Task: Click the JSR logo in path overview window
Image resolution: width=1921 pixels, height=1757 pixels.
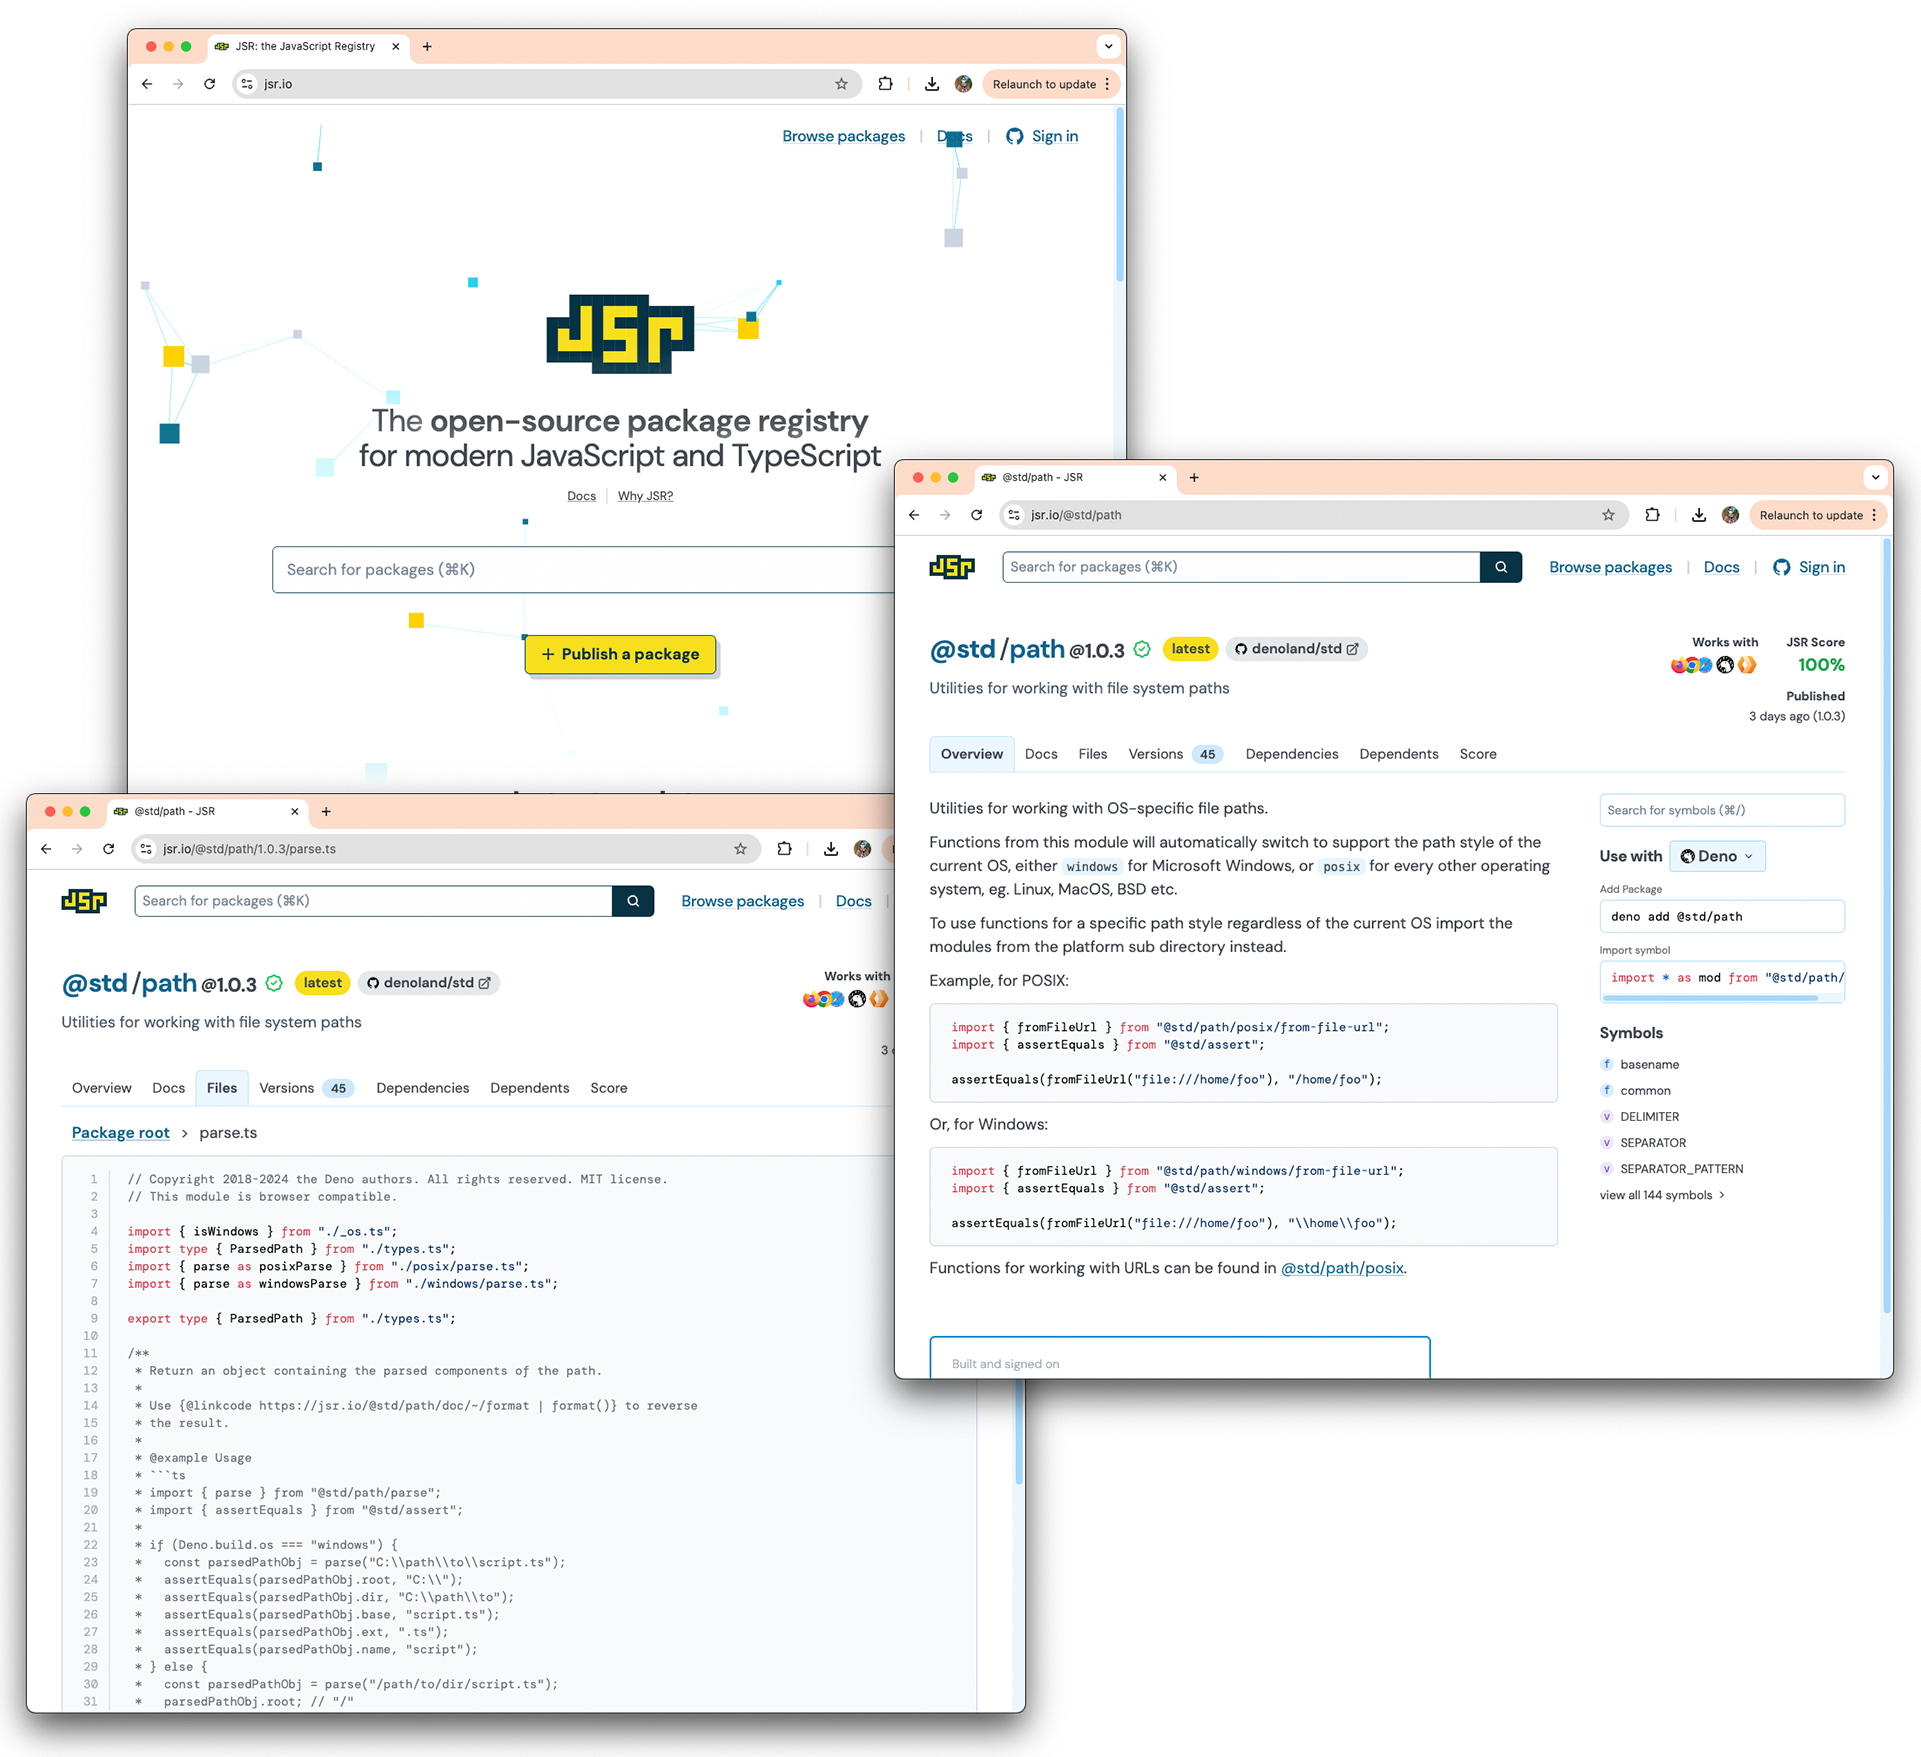Action: (951, 567)
